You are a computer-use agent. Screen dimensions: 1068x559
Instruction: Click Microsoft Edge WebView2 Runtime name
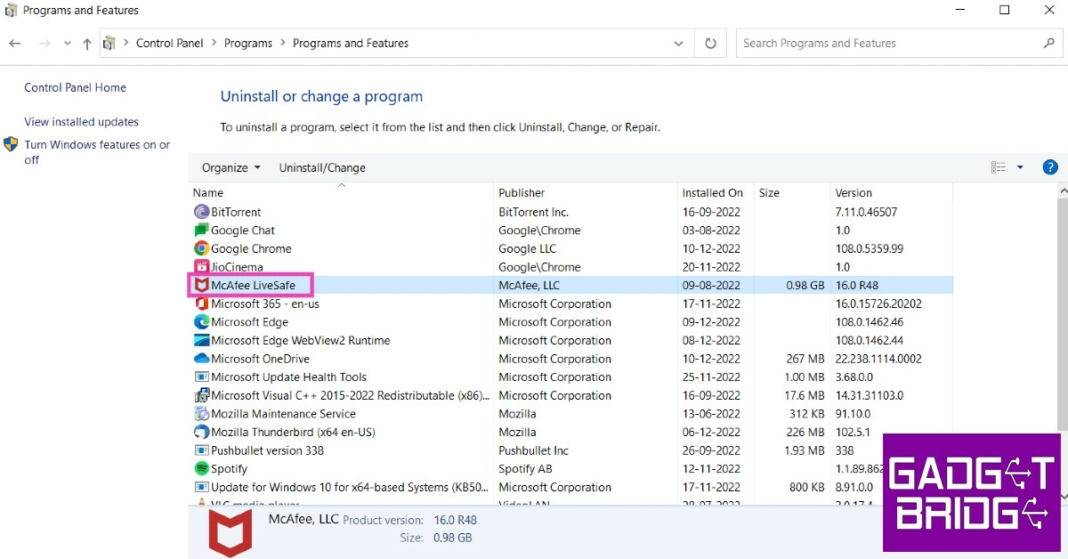[300, 340]
